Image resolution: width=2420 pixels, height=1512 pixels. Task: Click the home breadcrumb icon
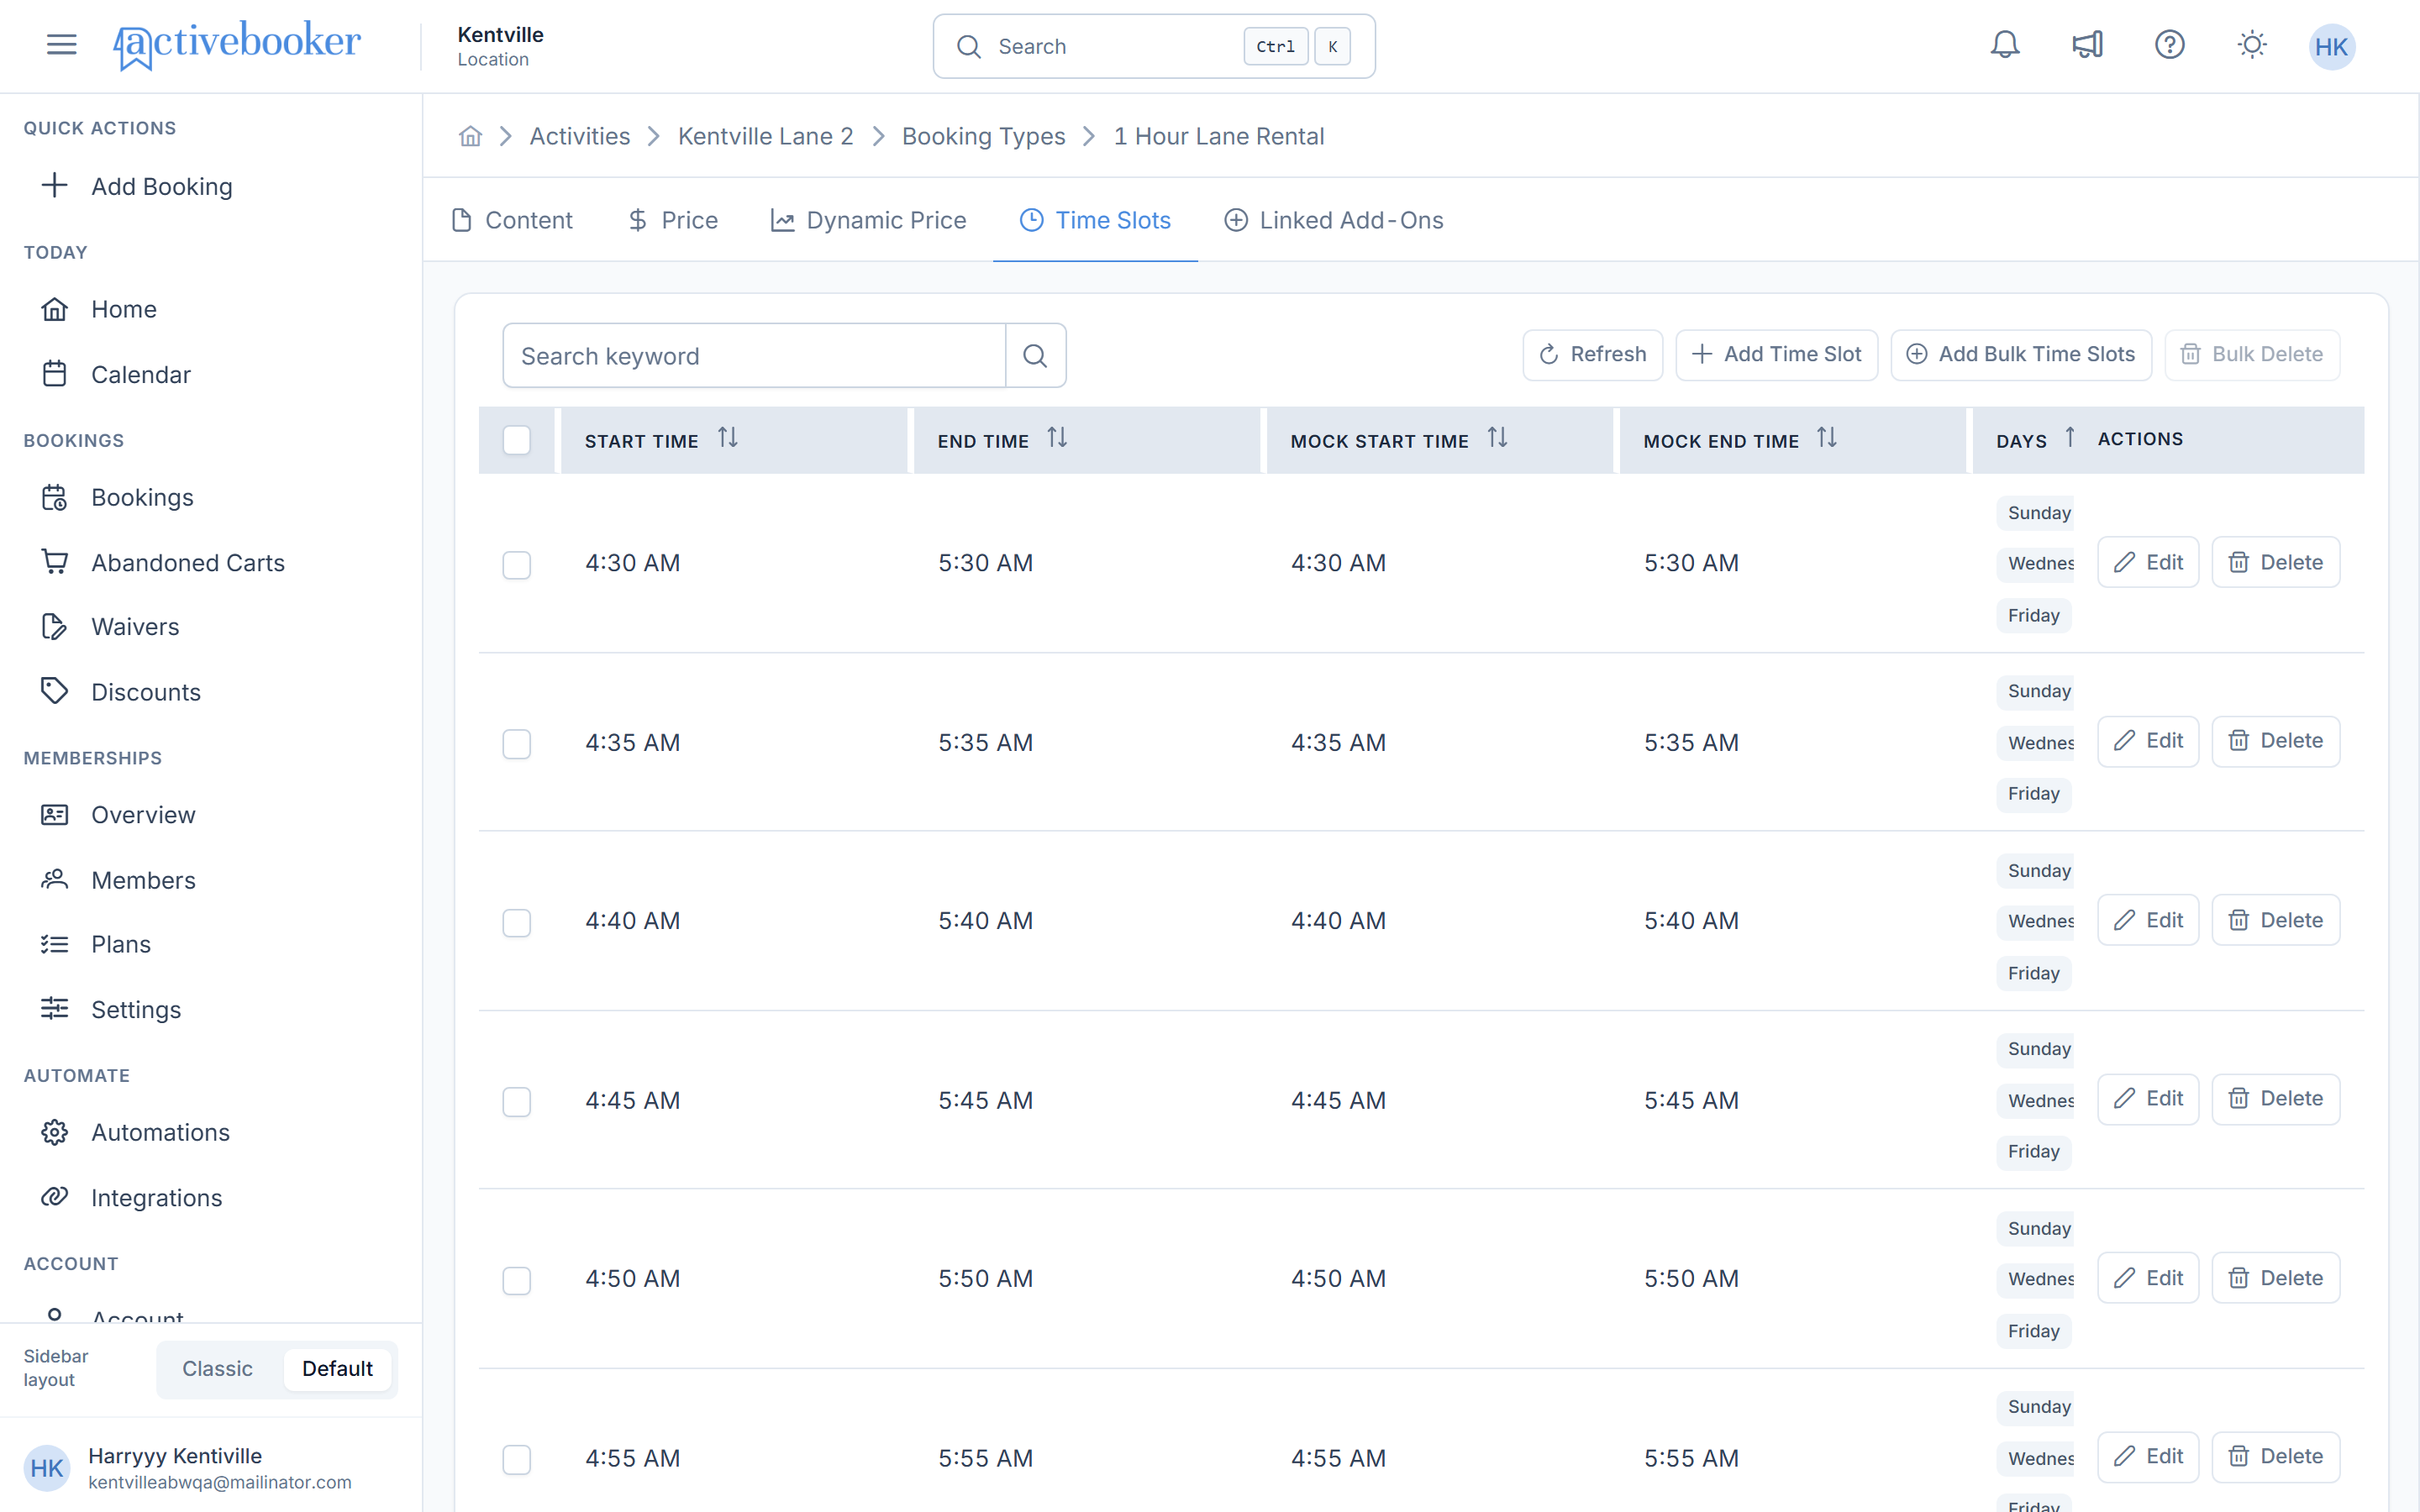coord(470,136)
